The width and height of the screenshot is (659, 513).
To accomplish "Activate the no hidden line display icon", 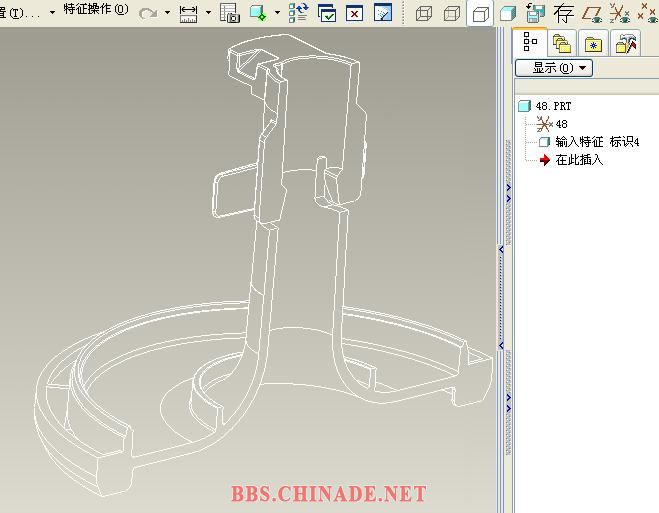I will tap(481, 13).
